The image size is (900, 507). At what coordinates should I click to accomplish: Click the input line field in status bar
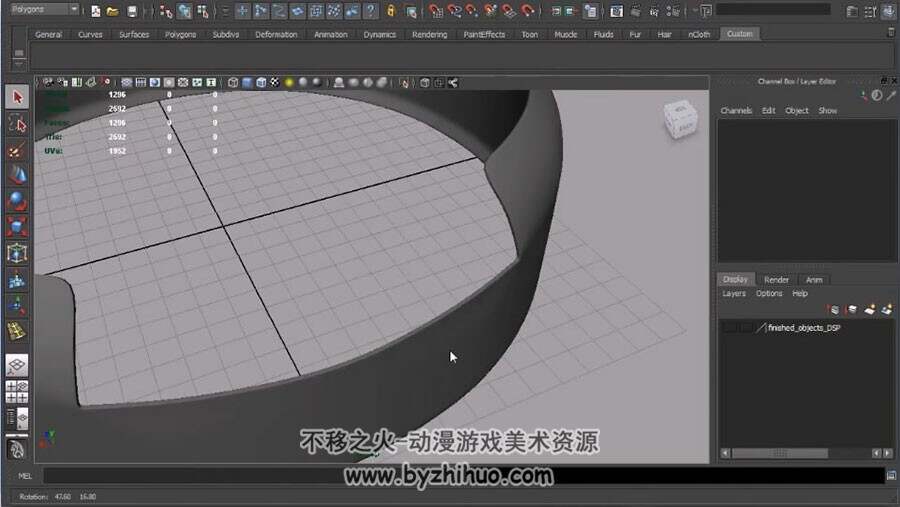click(773, 10)
